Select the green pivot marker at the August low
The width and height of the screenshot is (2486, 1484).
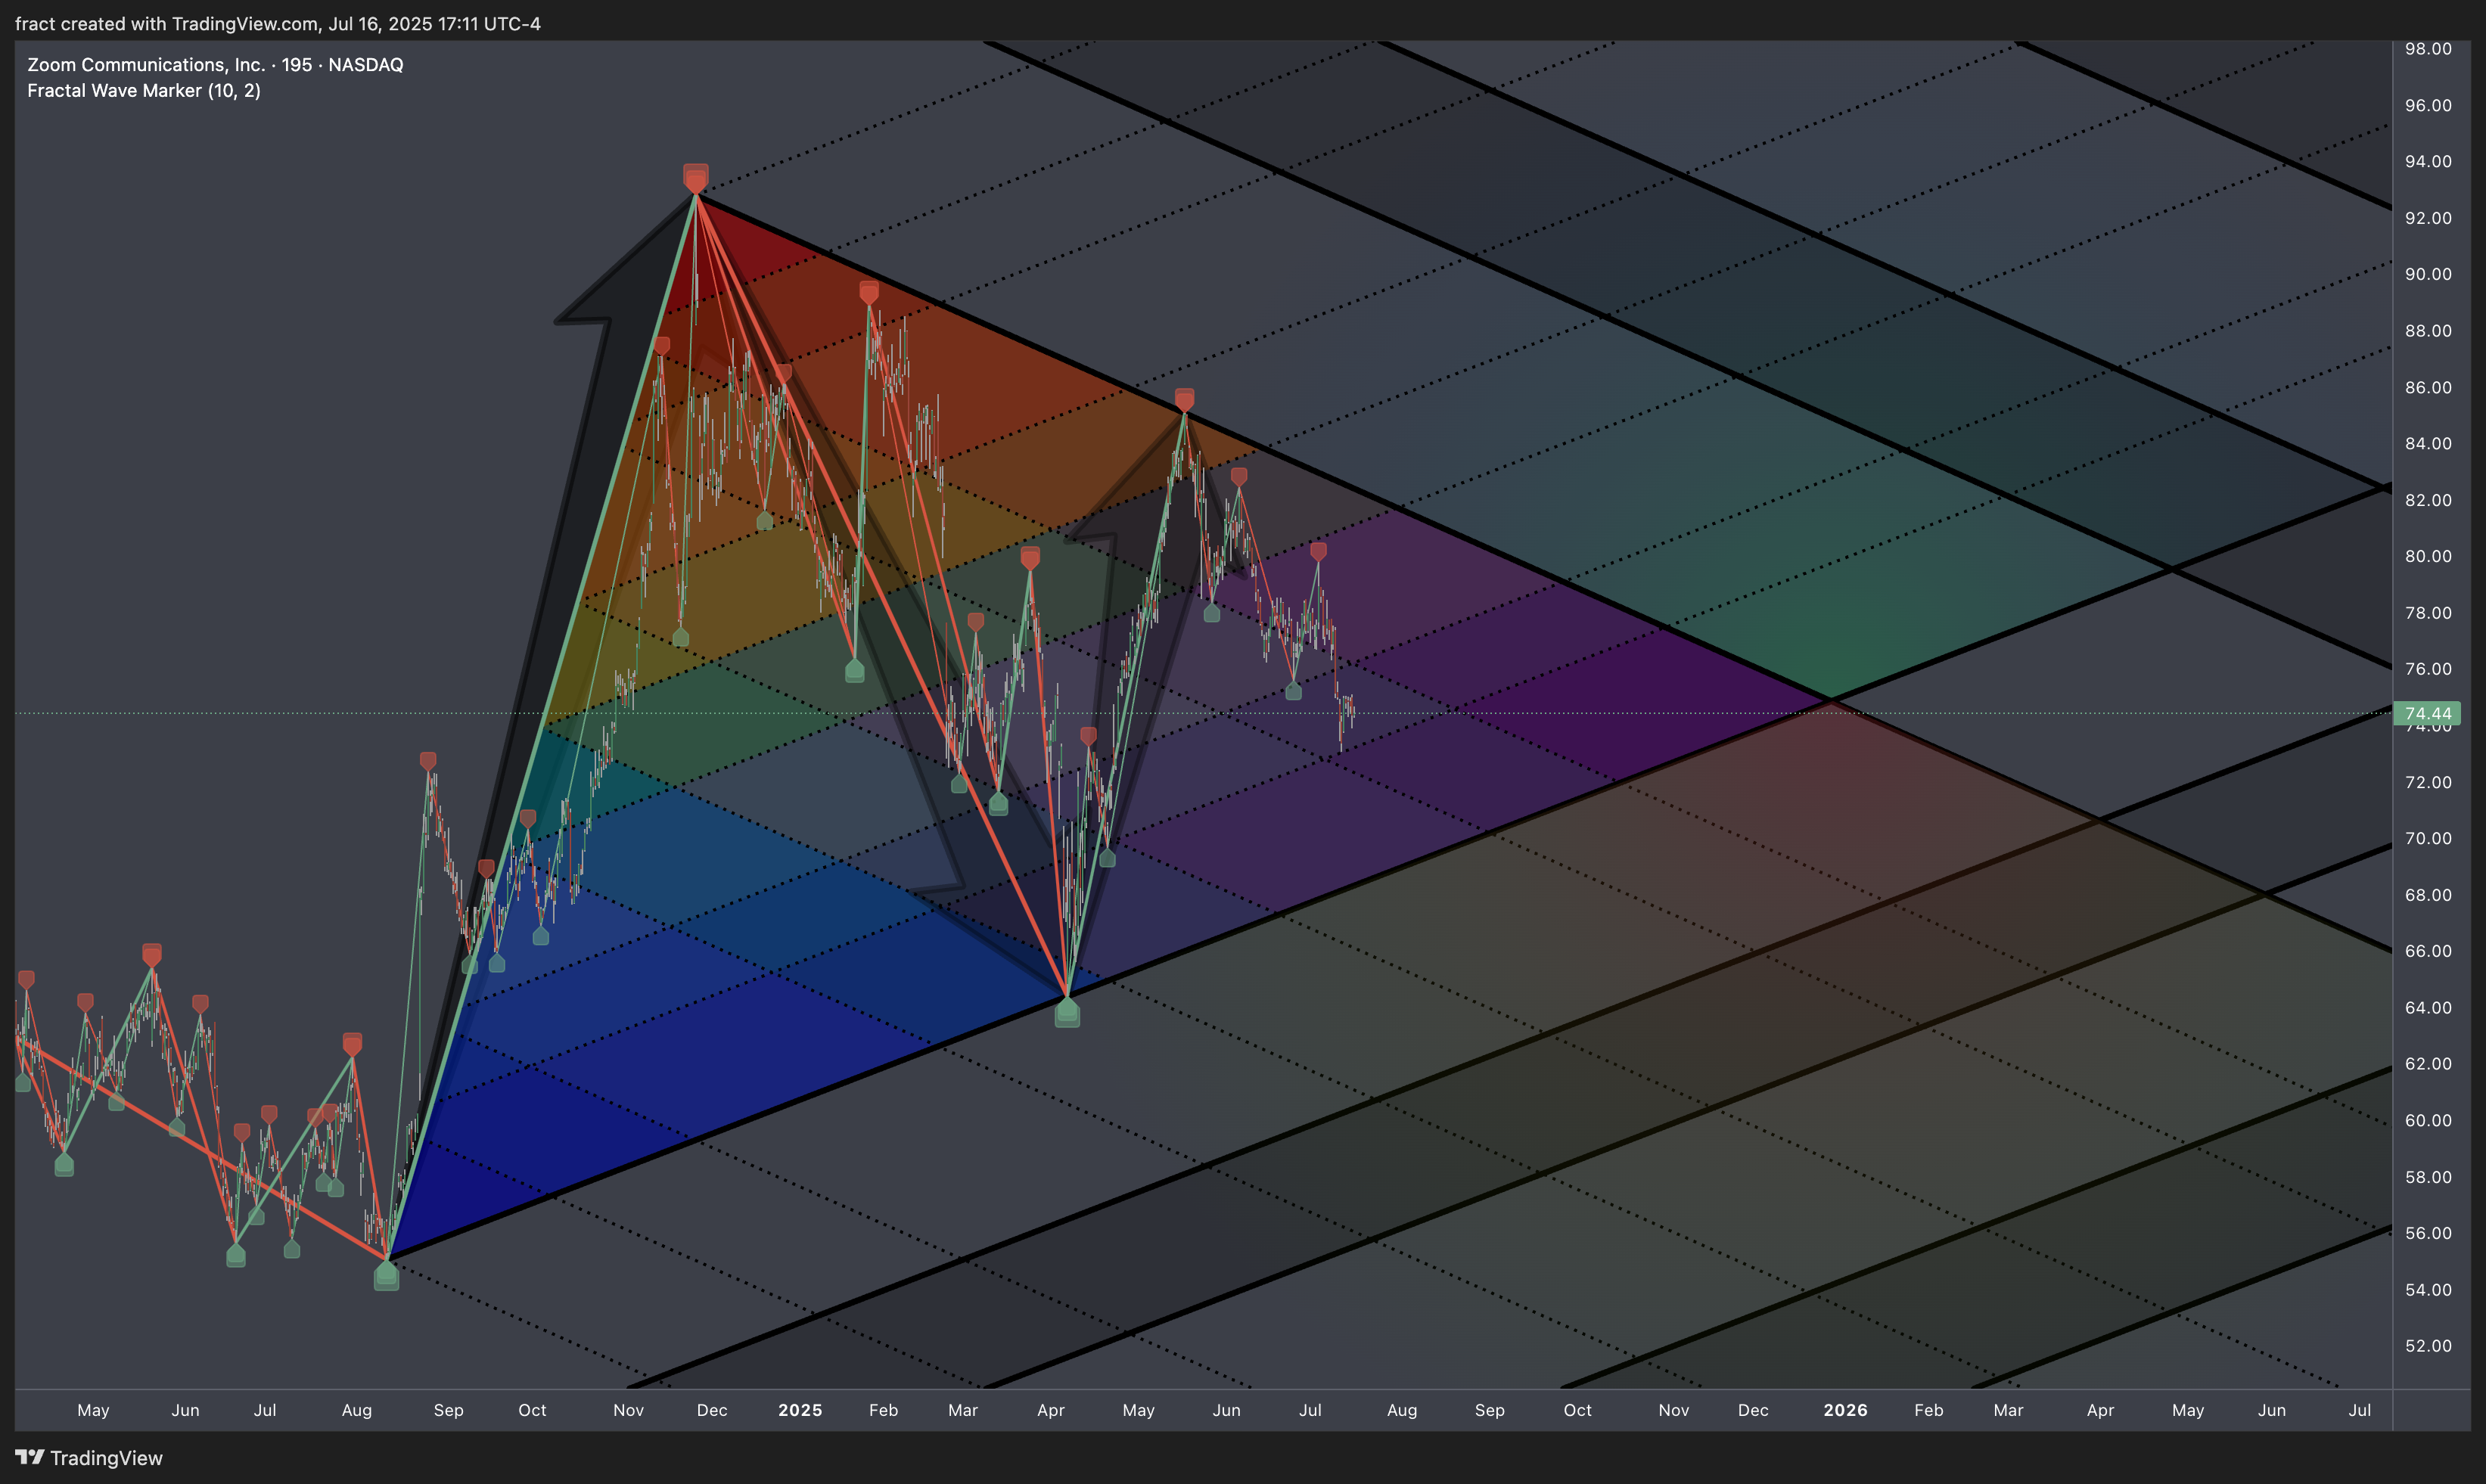click(x=386, y=1276)
